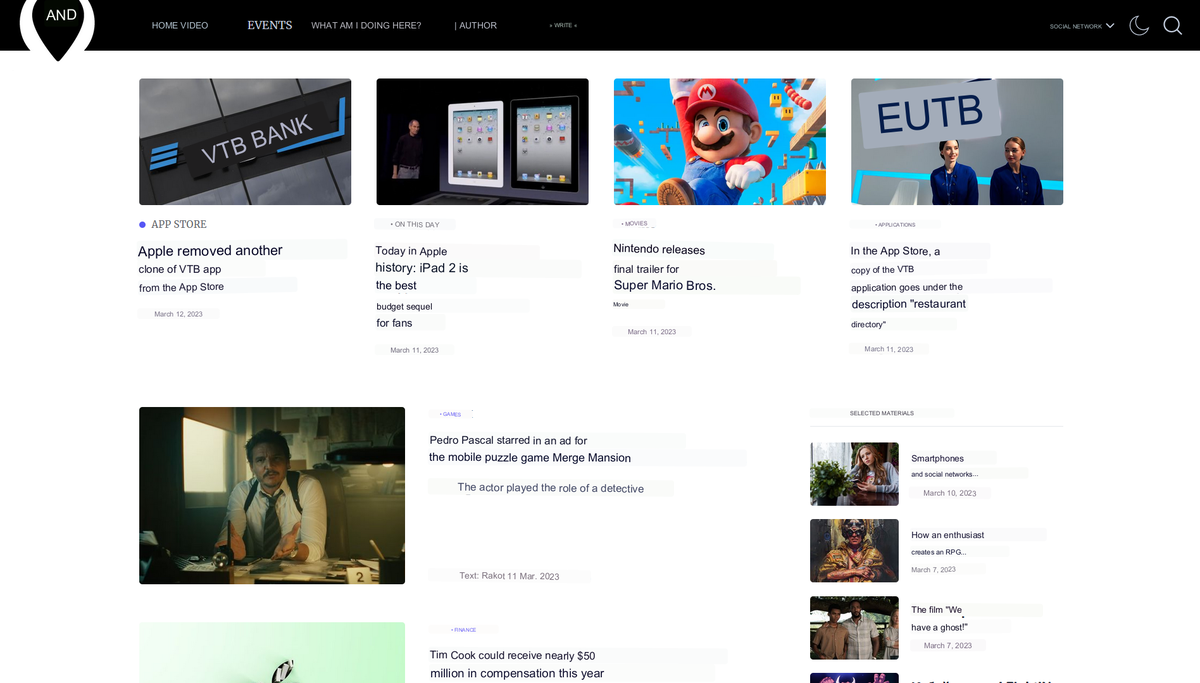This screenshot has width=1200, height=683.
Task: Click March 11, 2023 under restaurant-directory article
Action: pyautogui.click(x=889, y=349)
